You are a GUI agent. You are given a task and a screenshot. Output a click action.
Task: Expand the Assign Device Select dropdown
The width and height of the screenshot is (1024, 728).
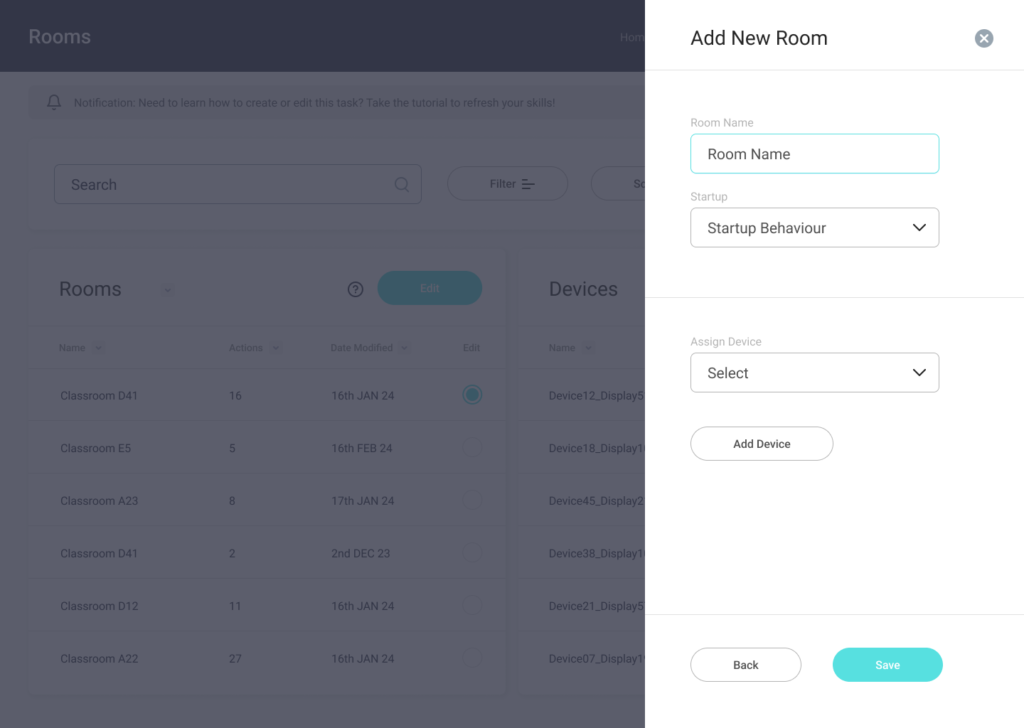[x=814, y=373]
